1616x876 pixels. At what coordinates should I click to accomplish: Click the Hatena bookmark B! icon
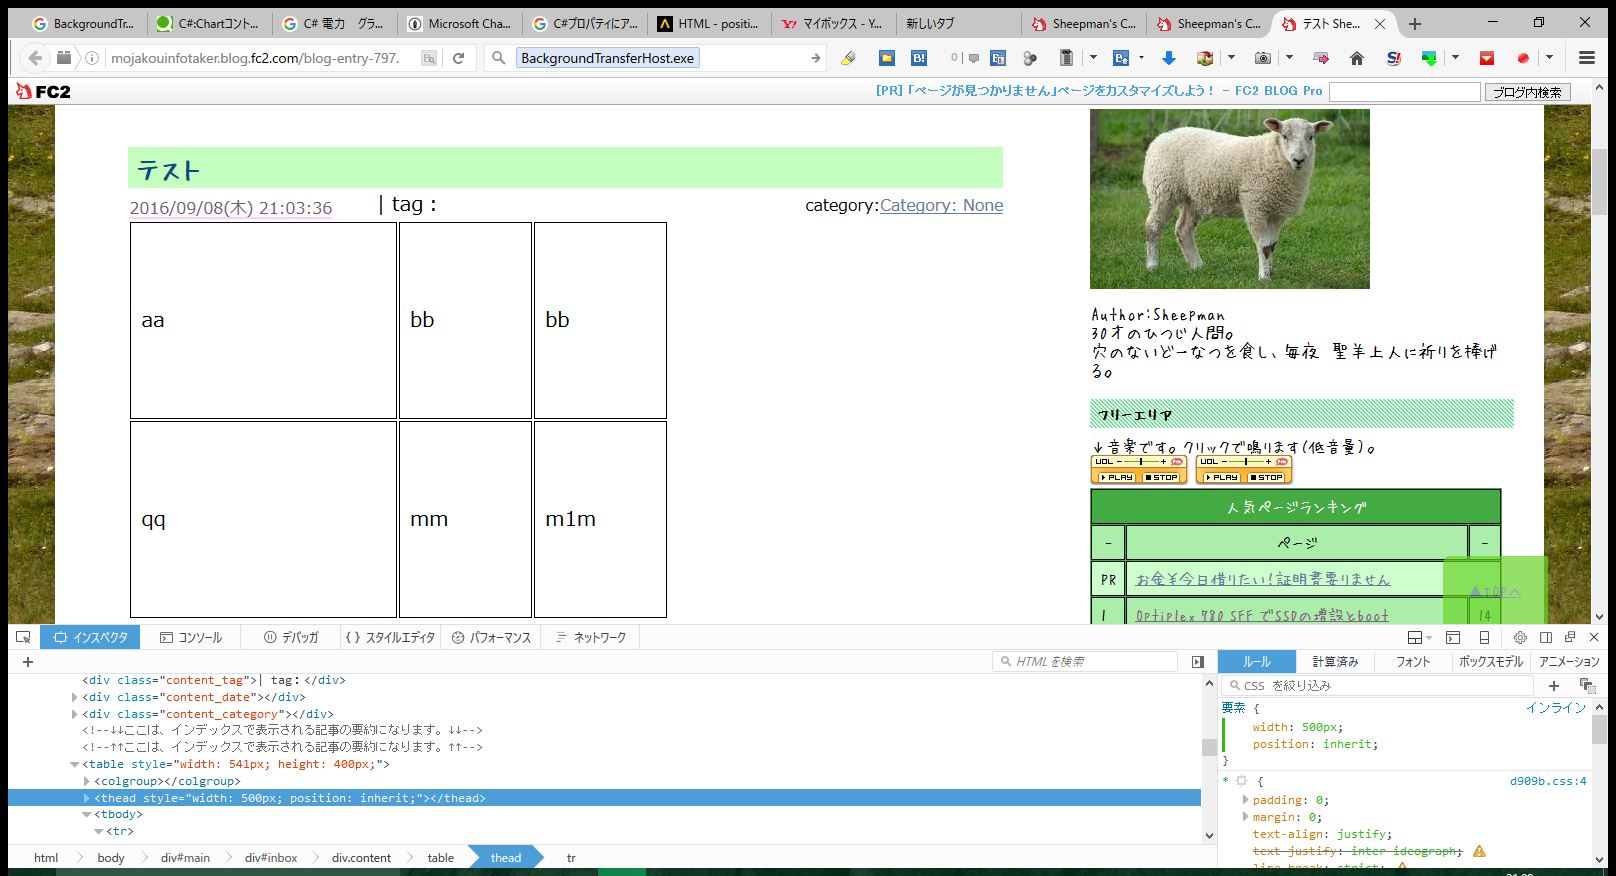coord(918,58)
